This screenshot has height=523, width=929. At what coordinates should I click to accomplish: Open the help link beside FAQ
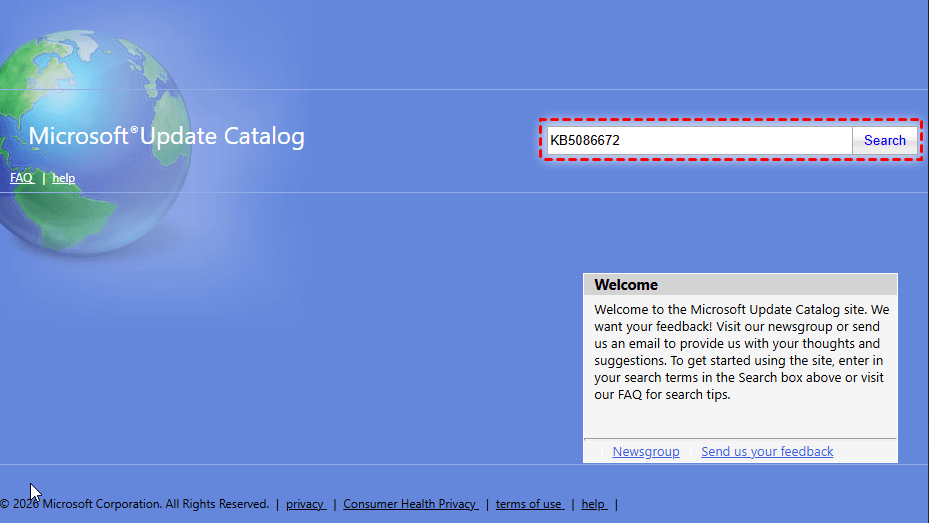[63, 178]
